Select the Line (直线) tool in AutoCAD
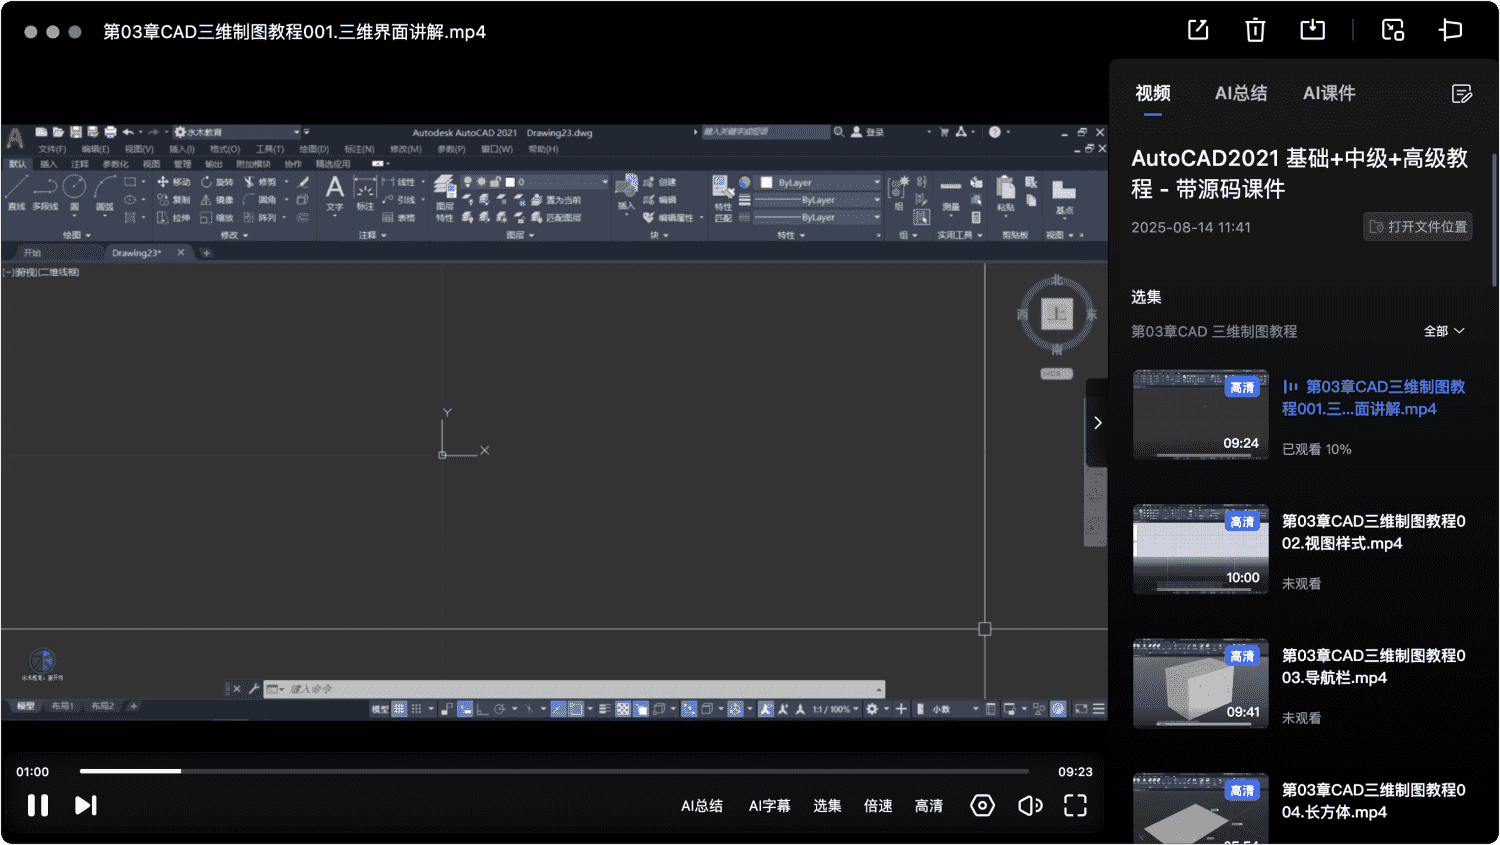This screenshot has height=845, width=1500. click(16, 192)
